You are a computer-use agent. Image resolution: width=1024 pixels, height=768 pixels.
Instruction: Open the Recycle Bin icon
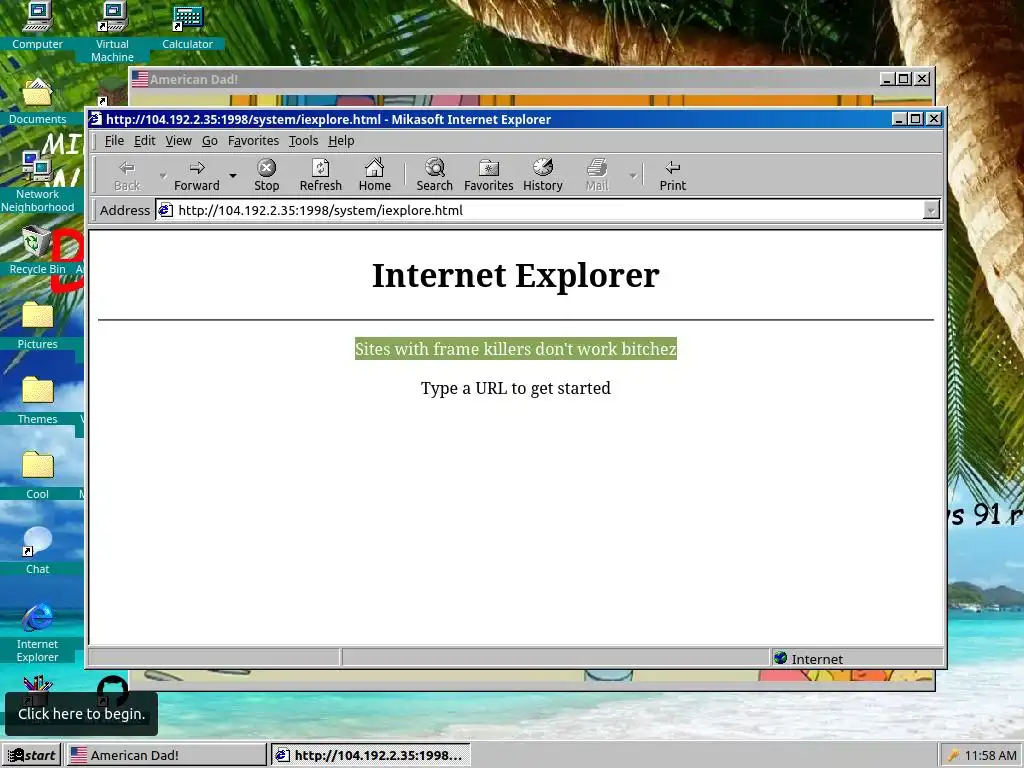[37, 251]
